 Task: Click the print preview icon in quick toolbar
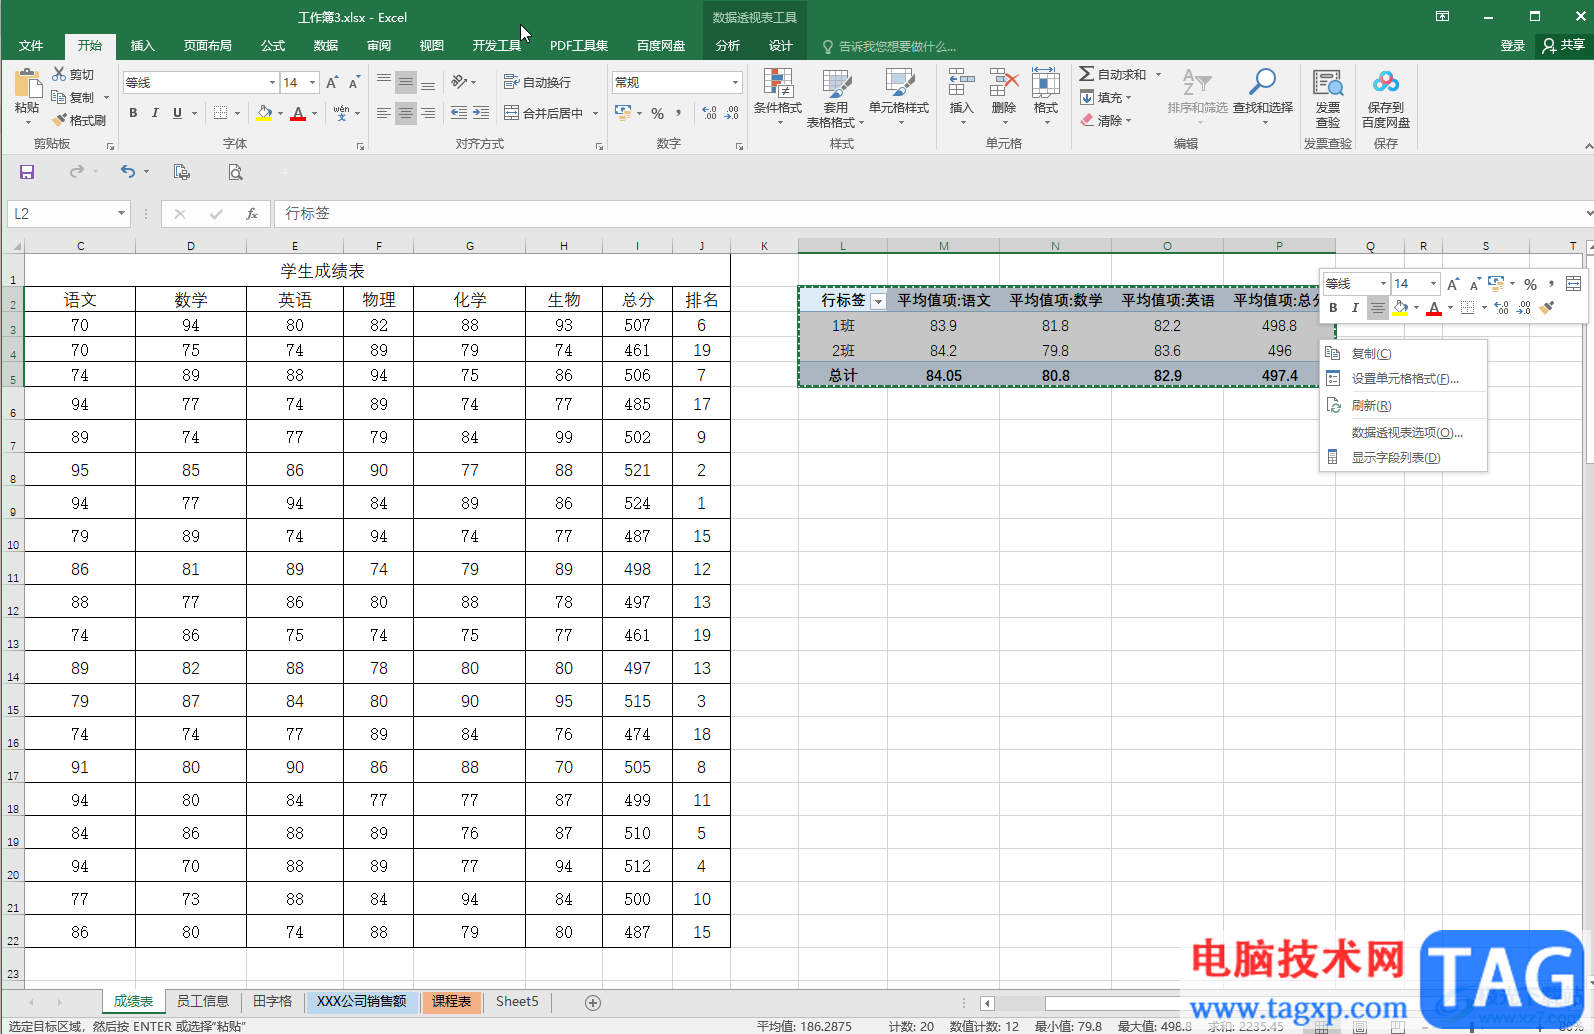[235, 172]
